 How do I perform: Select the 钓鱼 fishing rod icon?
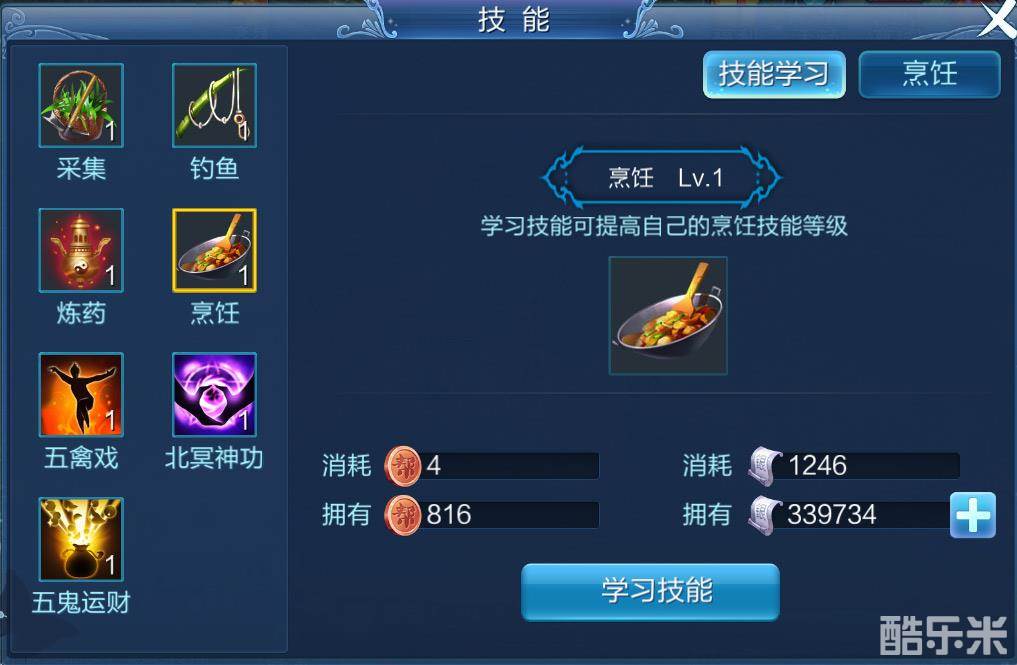click(x=214, y=105)
